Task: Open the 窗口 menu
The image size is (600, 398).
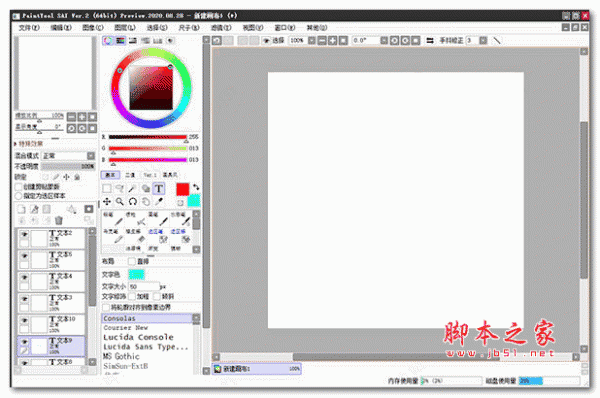Action: tap(285, 28)
